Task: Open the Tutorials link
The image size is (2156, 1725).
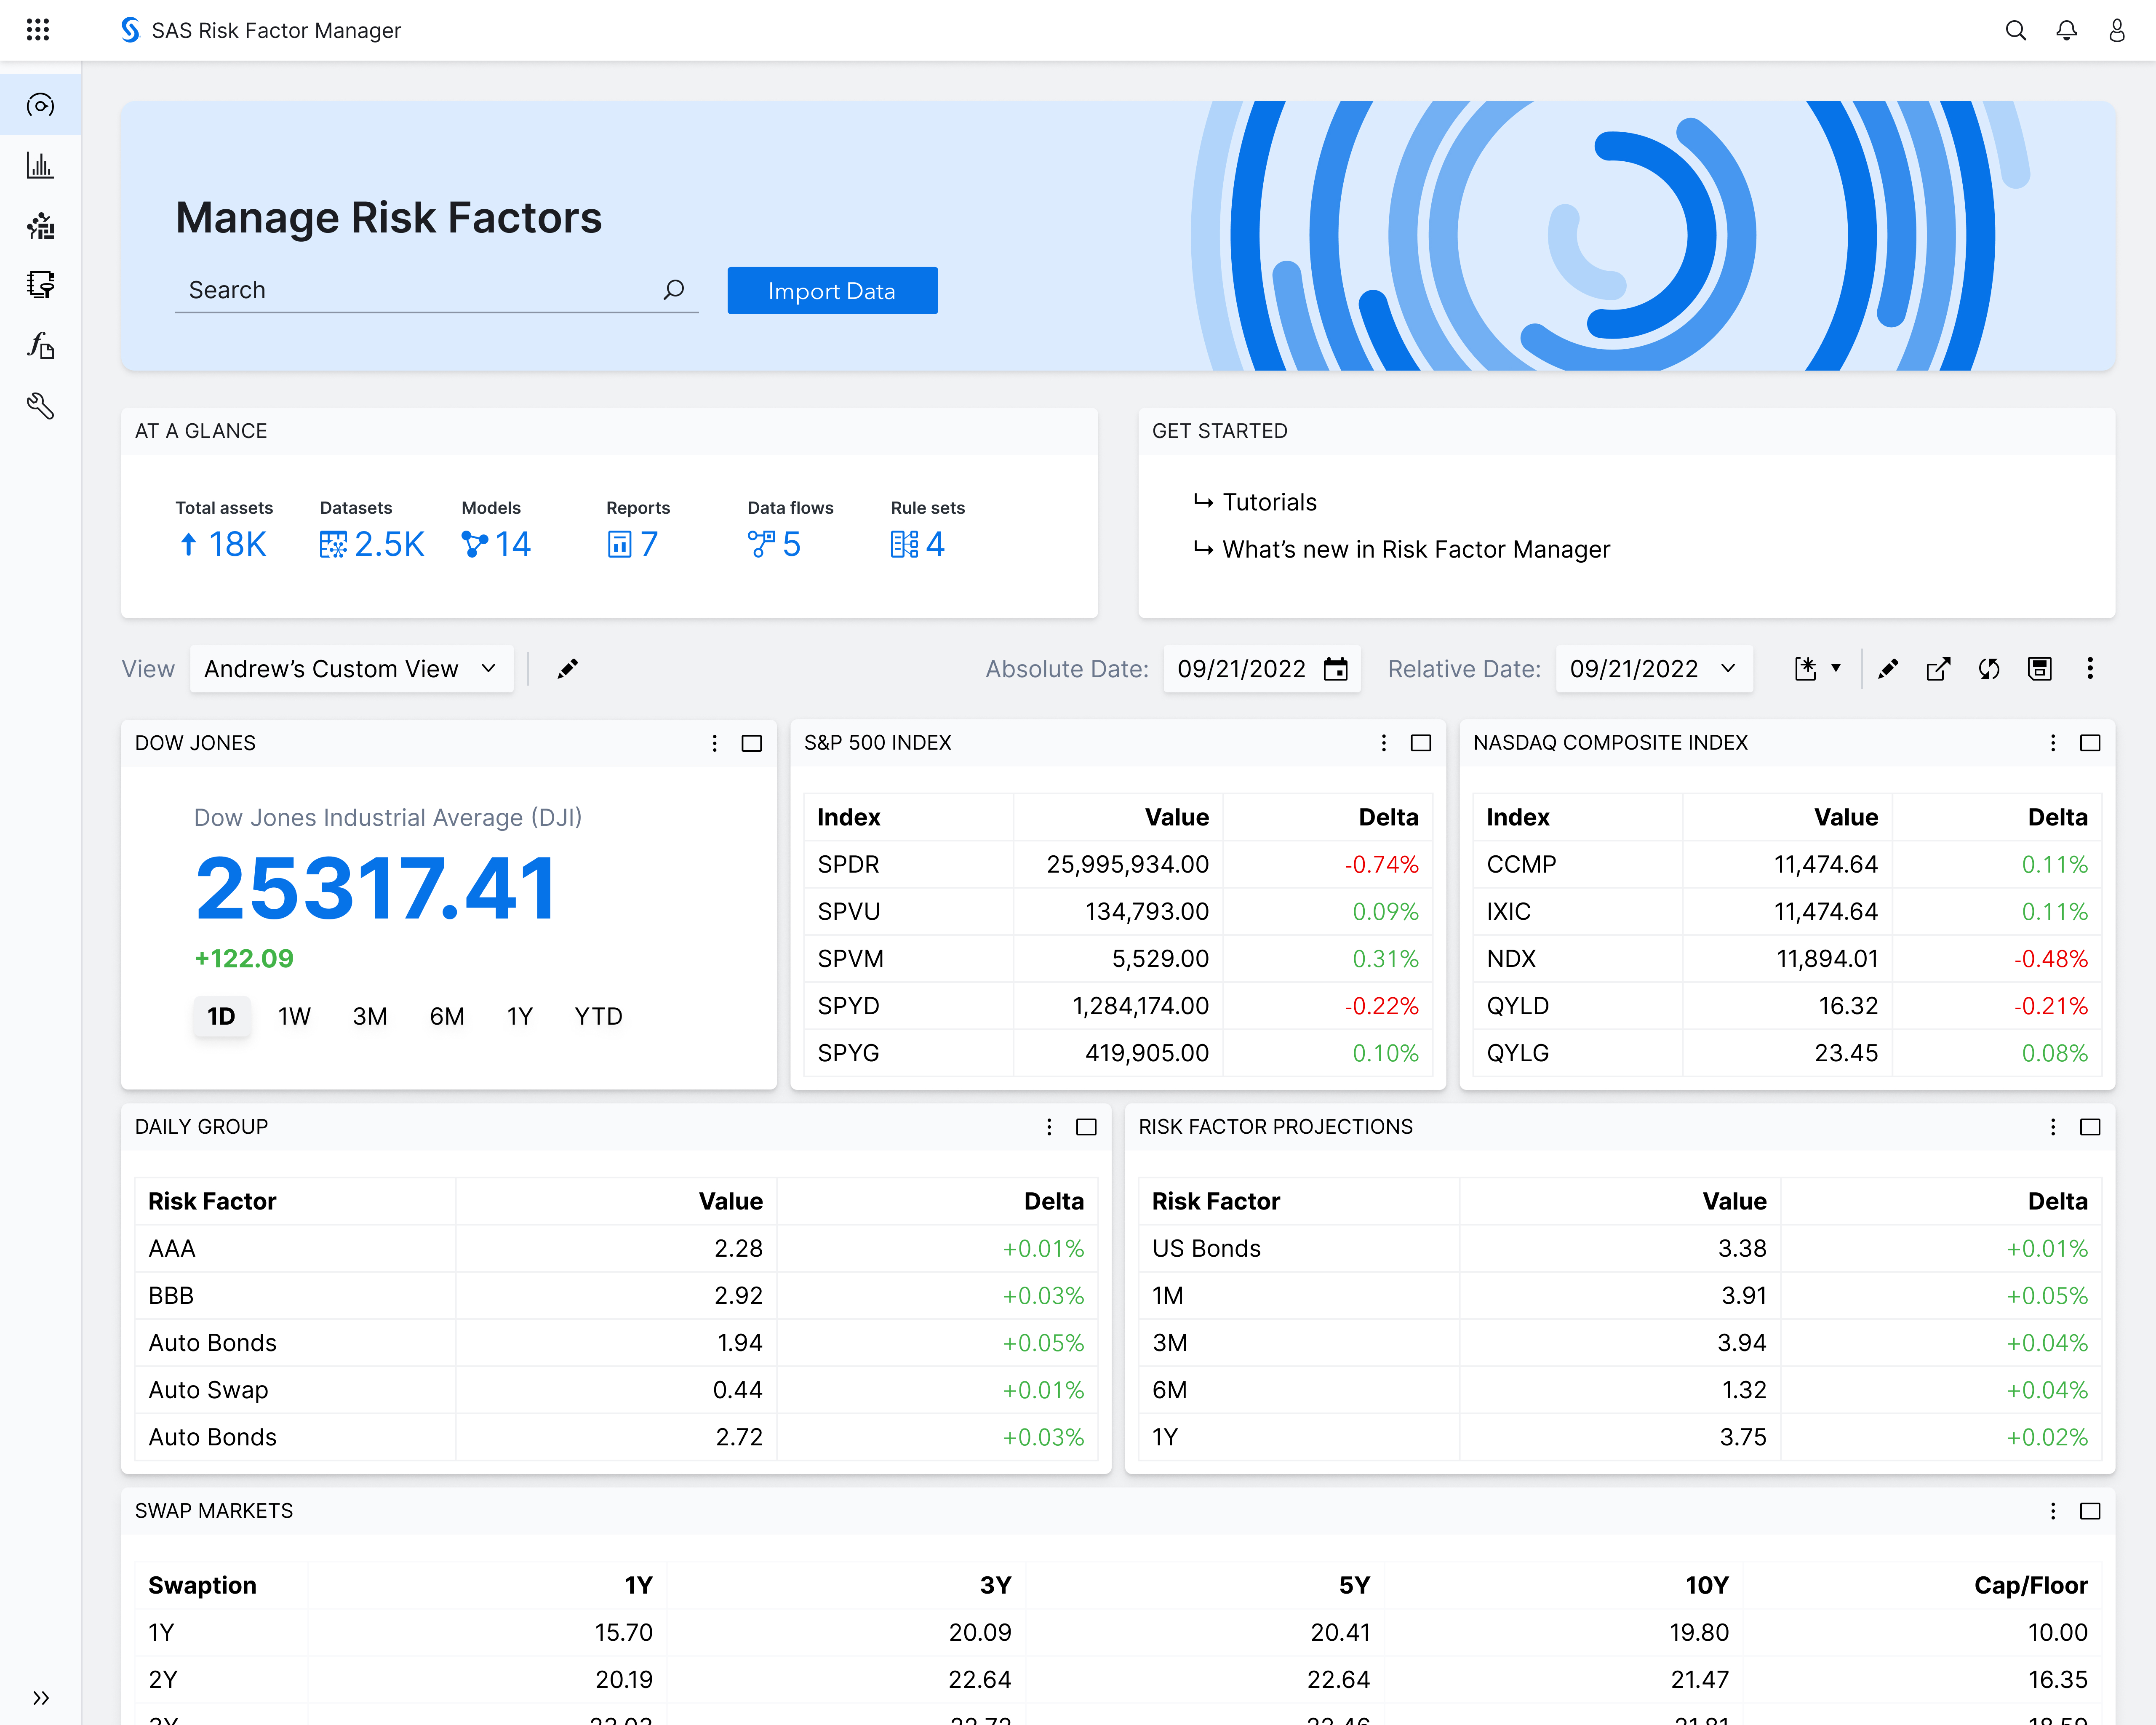Action: coord(1269,502)
